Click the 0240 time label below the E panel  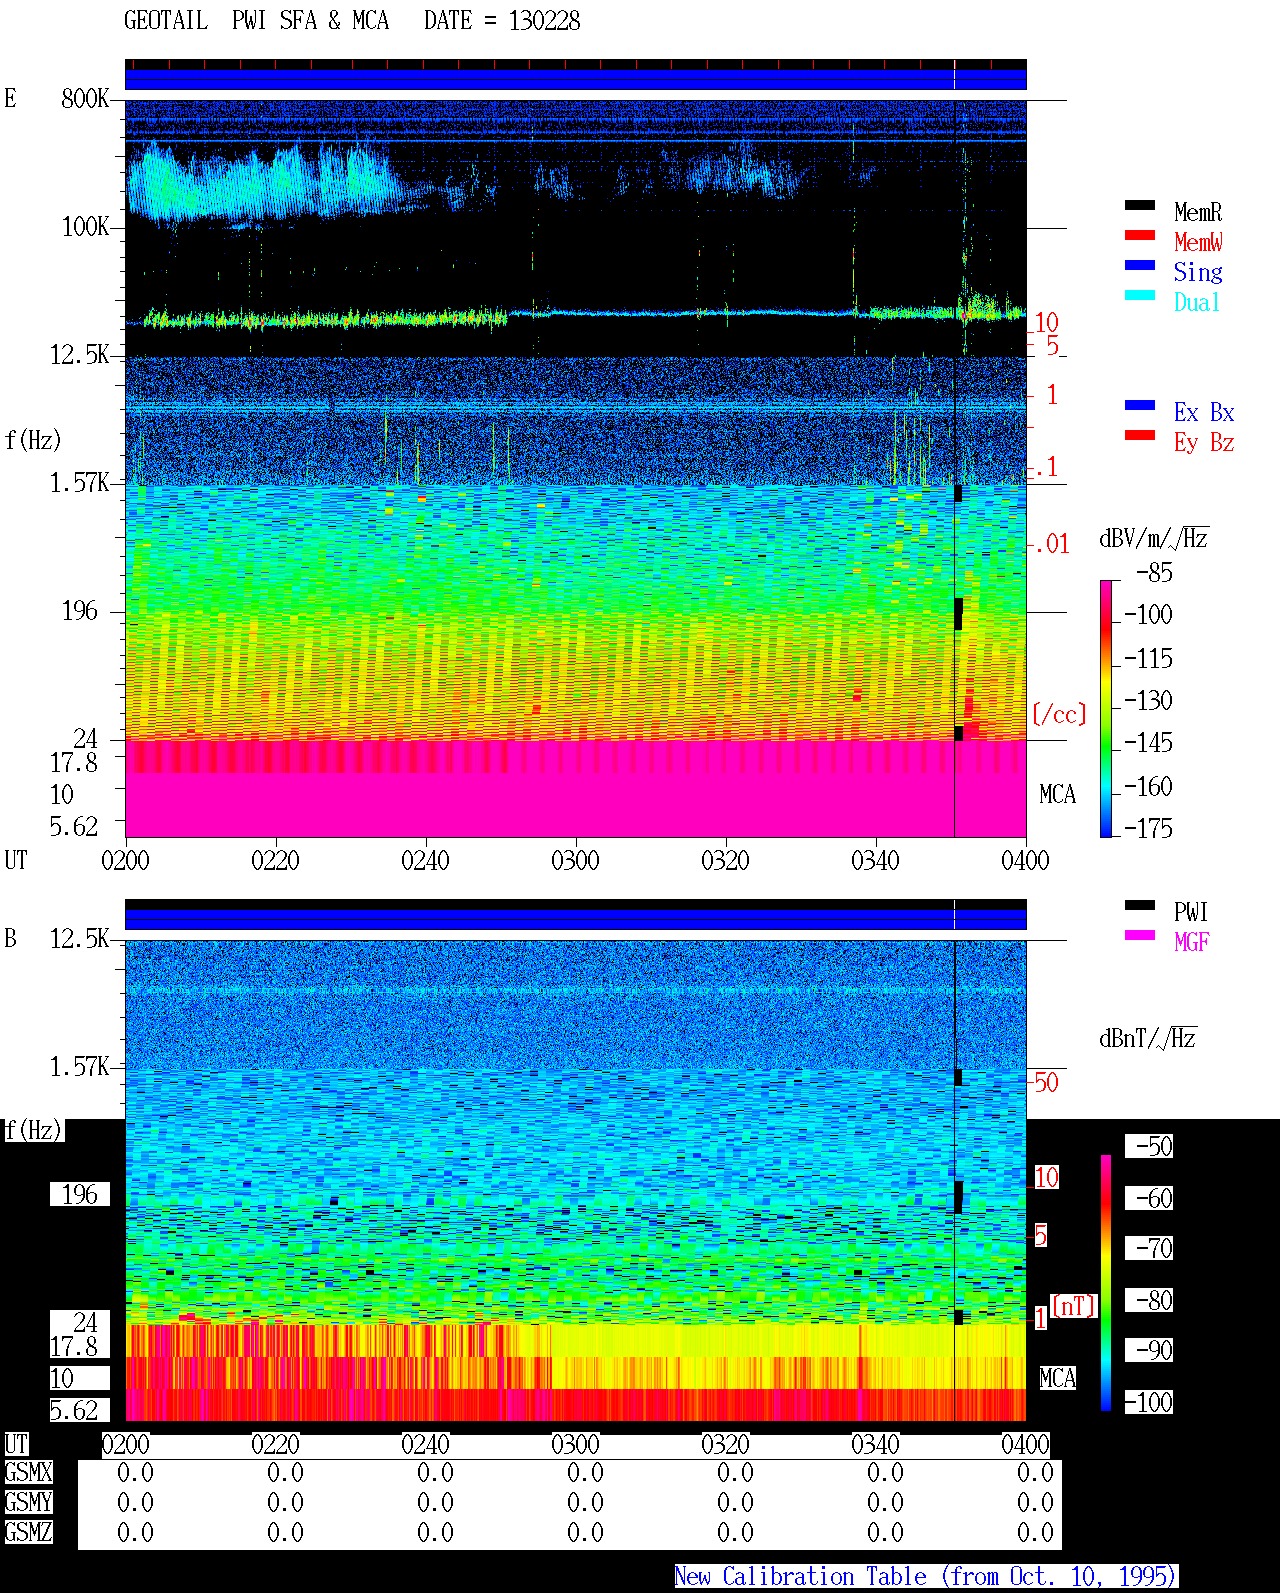[425, 861]
